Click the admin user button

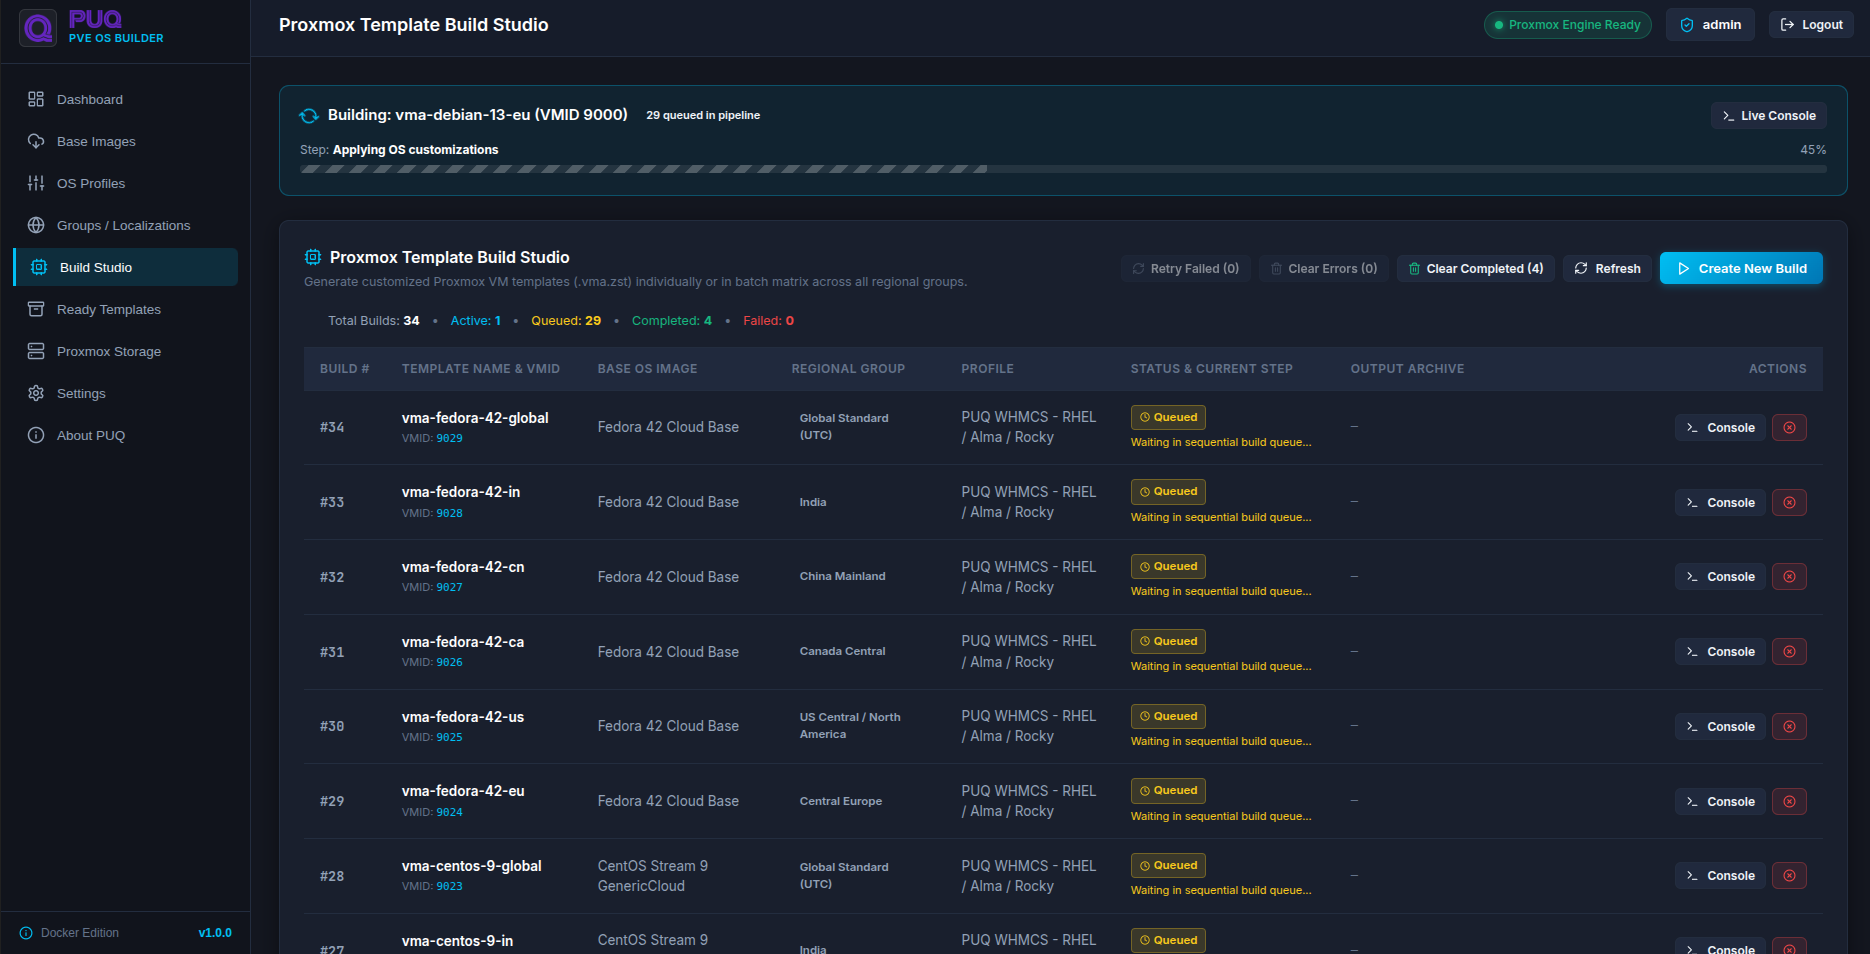(1711, 25)
